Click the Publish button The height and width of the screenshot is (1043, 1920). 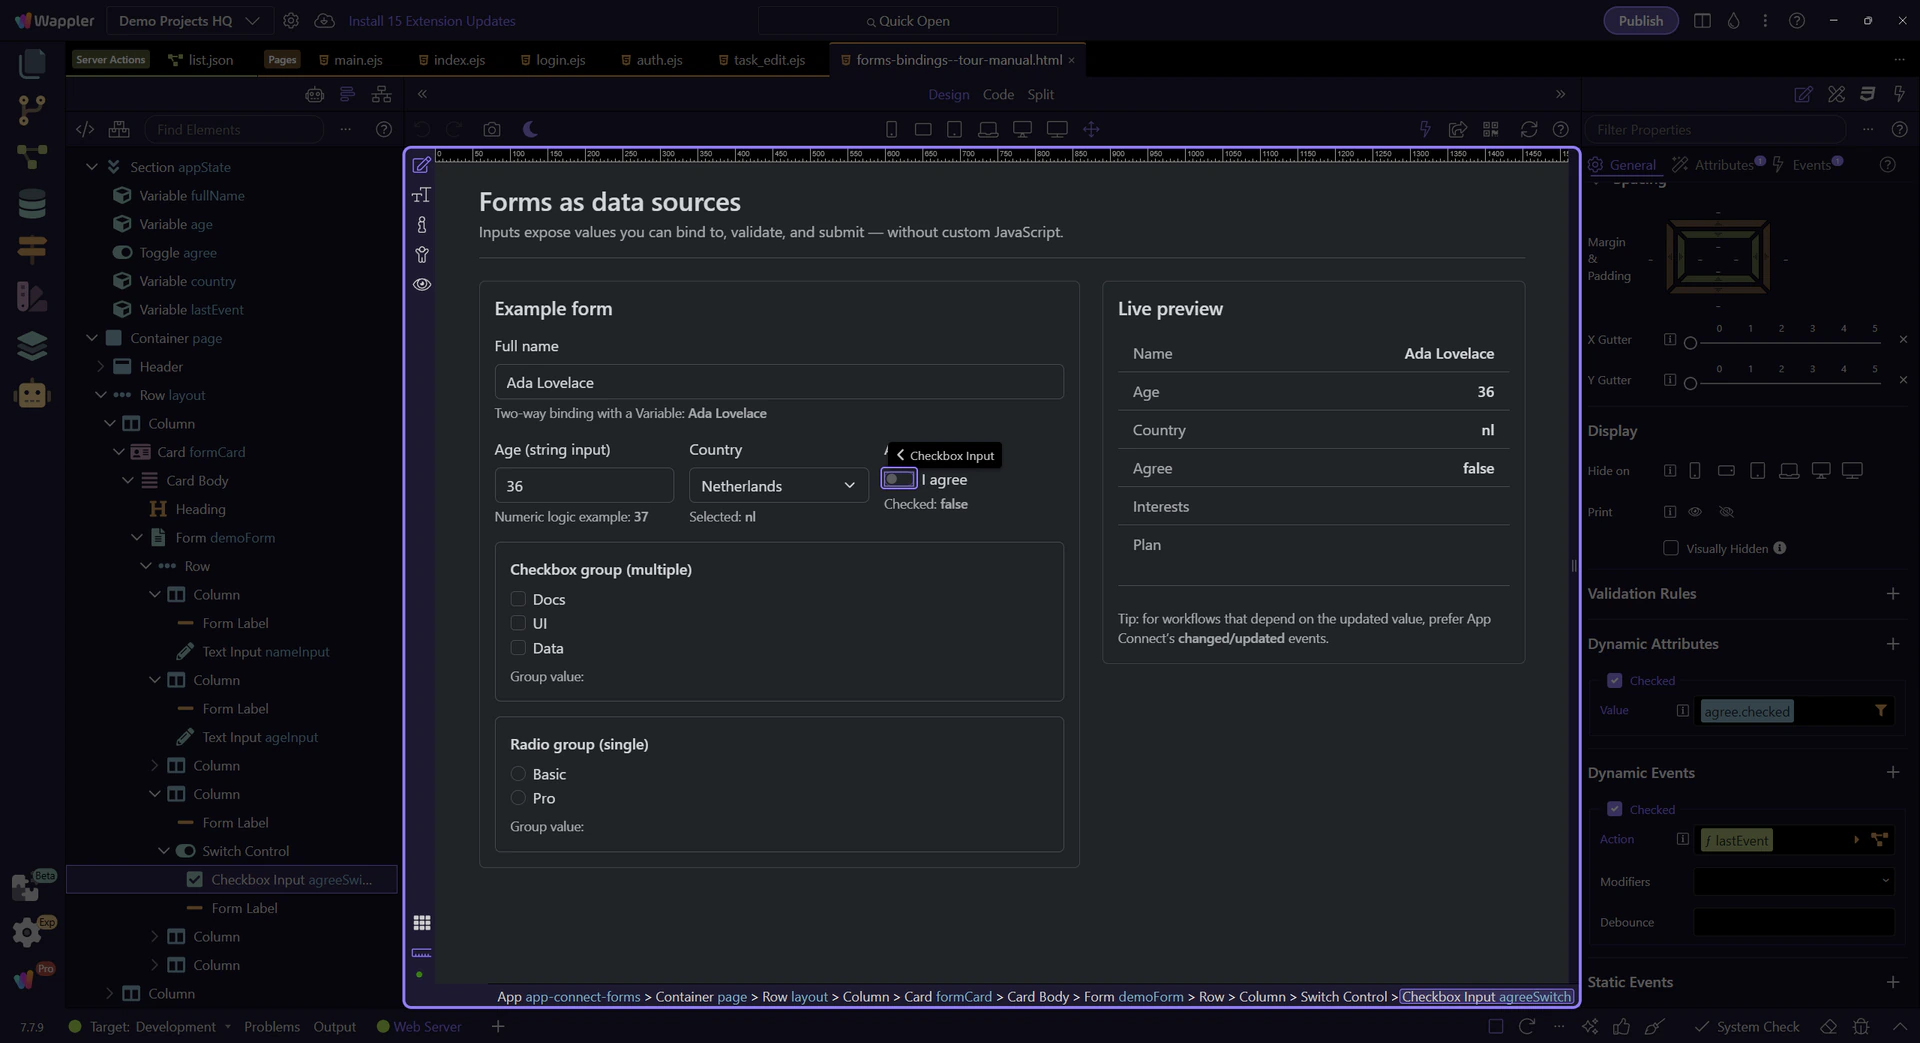coord(1640,21)
